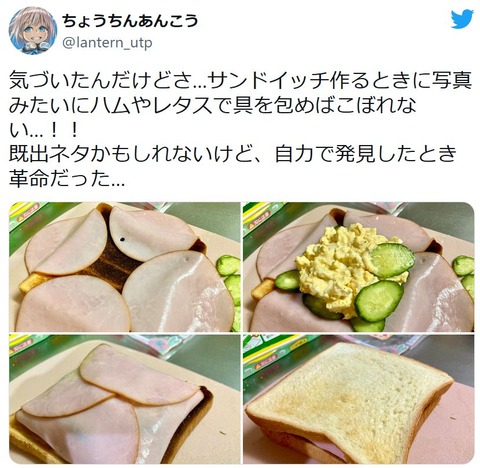Click the final tweet line 革命だった…
This screenshot has width=480, height=468.
pyautogui.click(x=67, y=180)
